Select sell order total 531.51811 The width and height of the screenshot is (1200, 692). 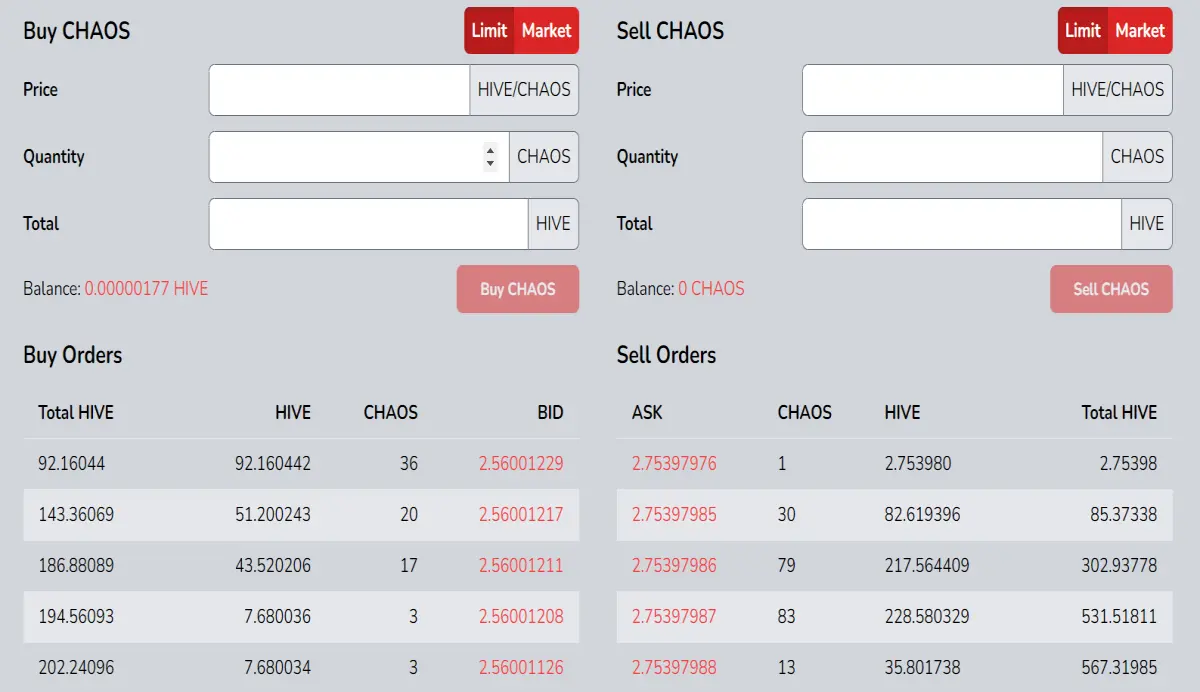(x=1119, y=617)
